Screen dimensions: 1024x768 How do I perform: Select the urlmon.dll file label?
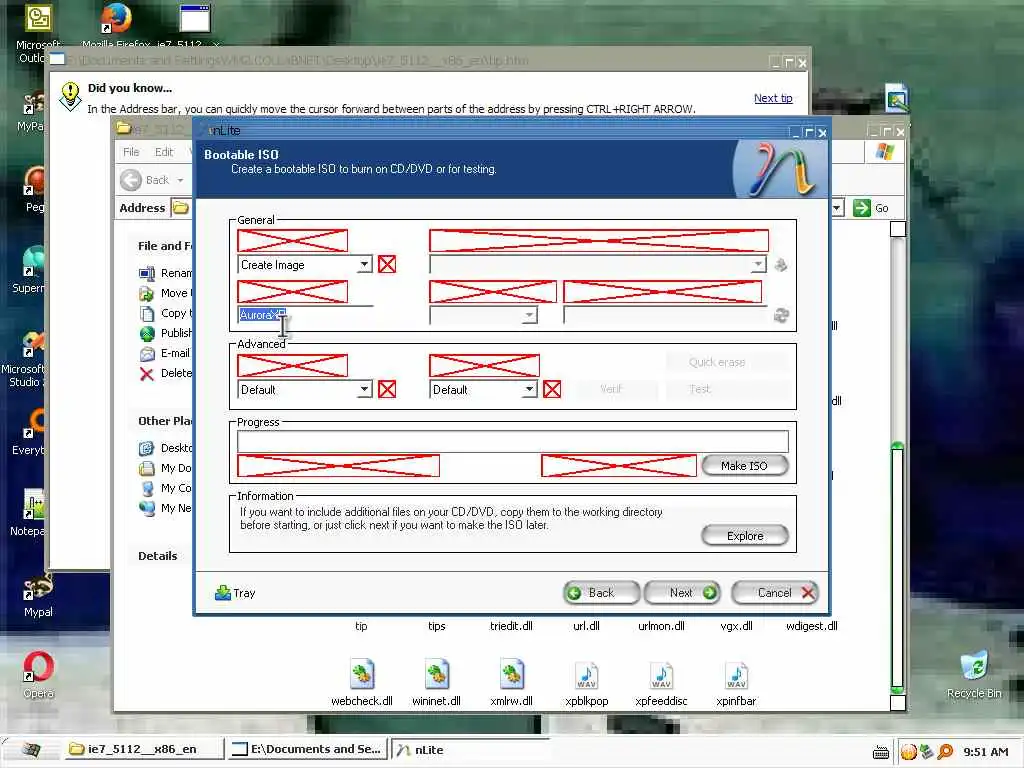pyautogui.click(x=662, y=626)
